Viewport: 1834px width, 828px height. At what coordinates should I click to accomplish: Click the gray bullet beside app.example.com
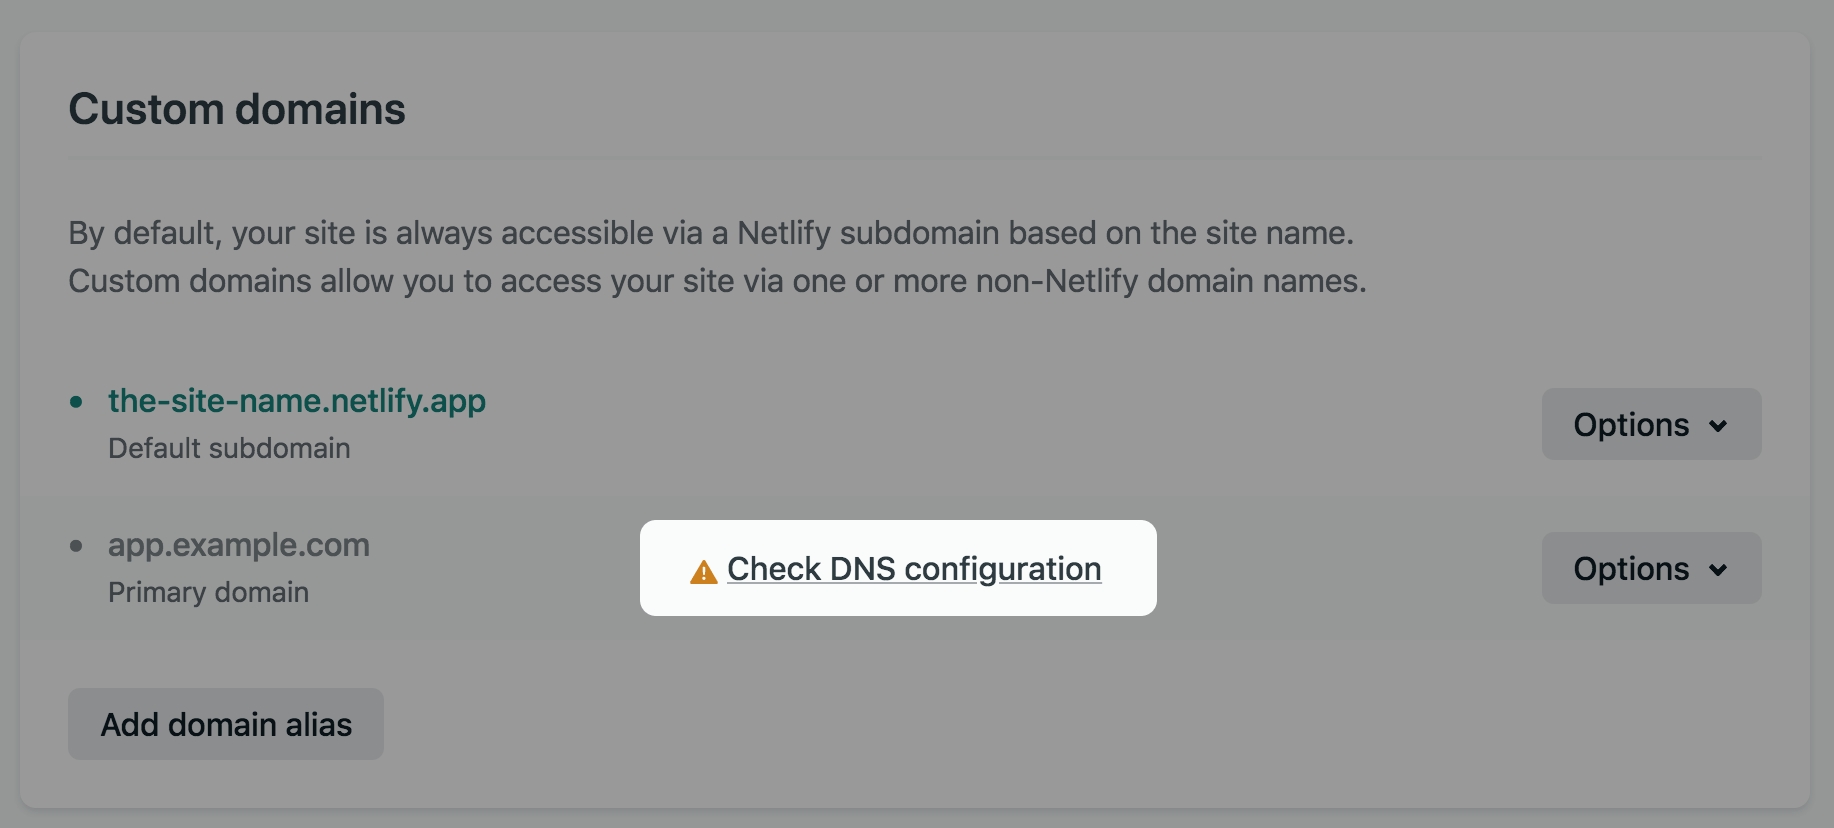[76, 546]
